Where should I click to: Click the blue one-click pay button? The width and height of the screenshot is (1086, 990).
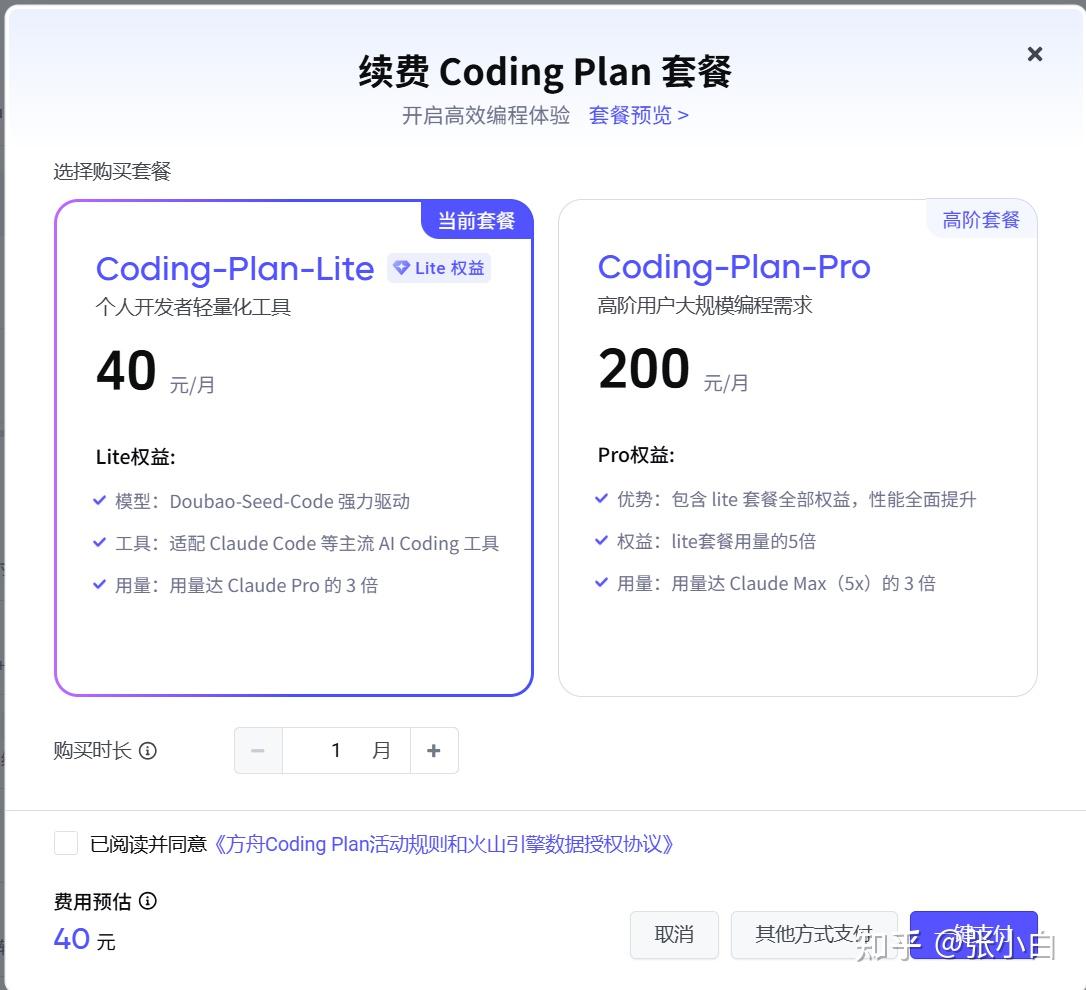tap(973, 935)
